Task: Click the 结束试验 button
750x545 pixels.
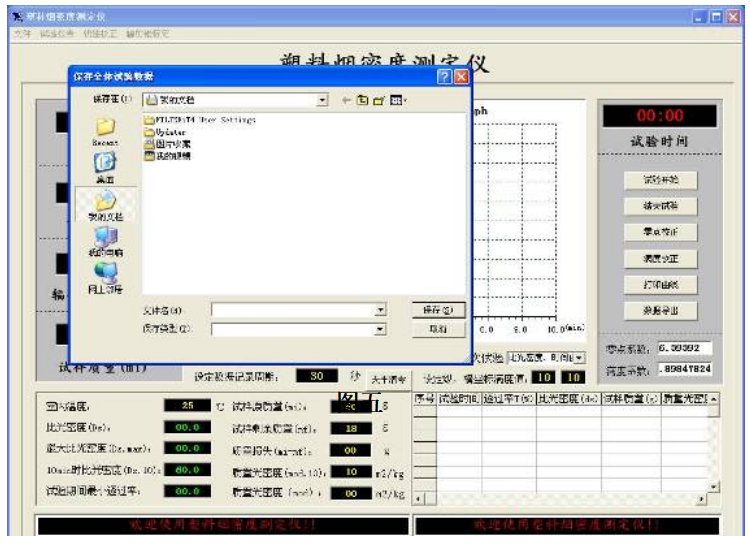Action: coord(661,206)
